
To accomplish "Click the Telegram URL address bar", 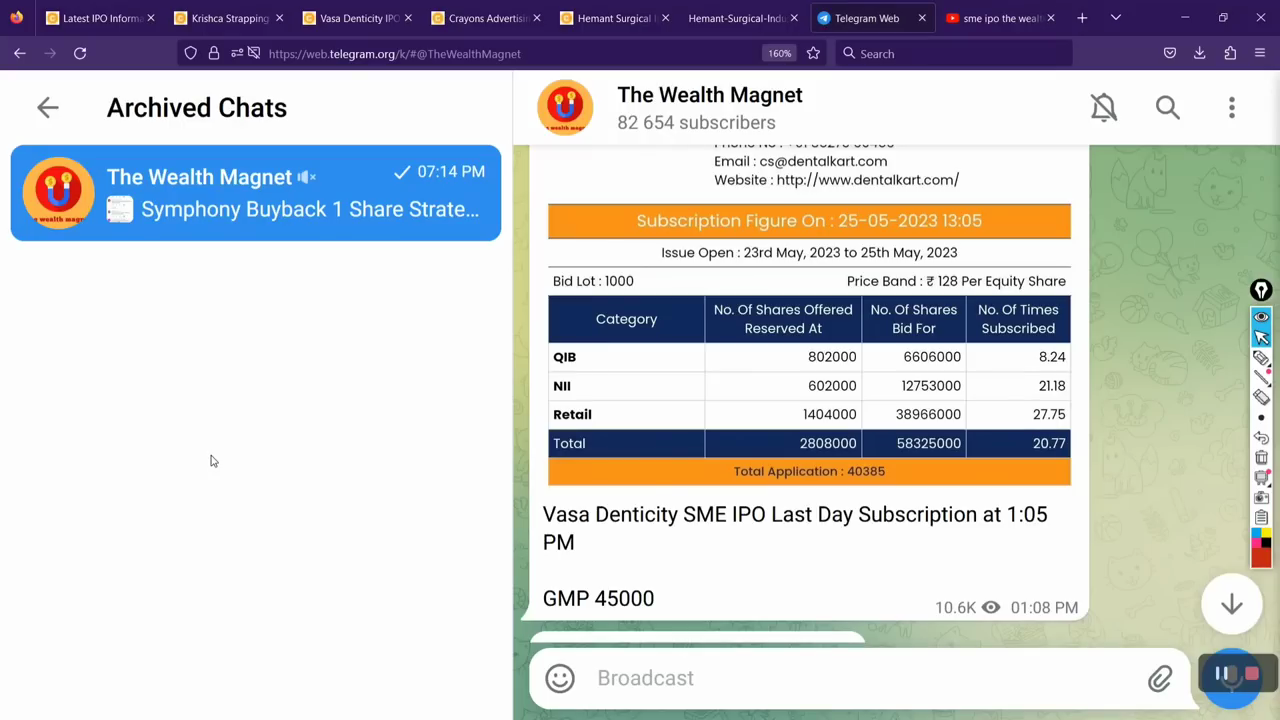I will coord(395,54).
